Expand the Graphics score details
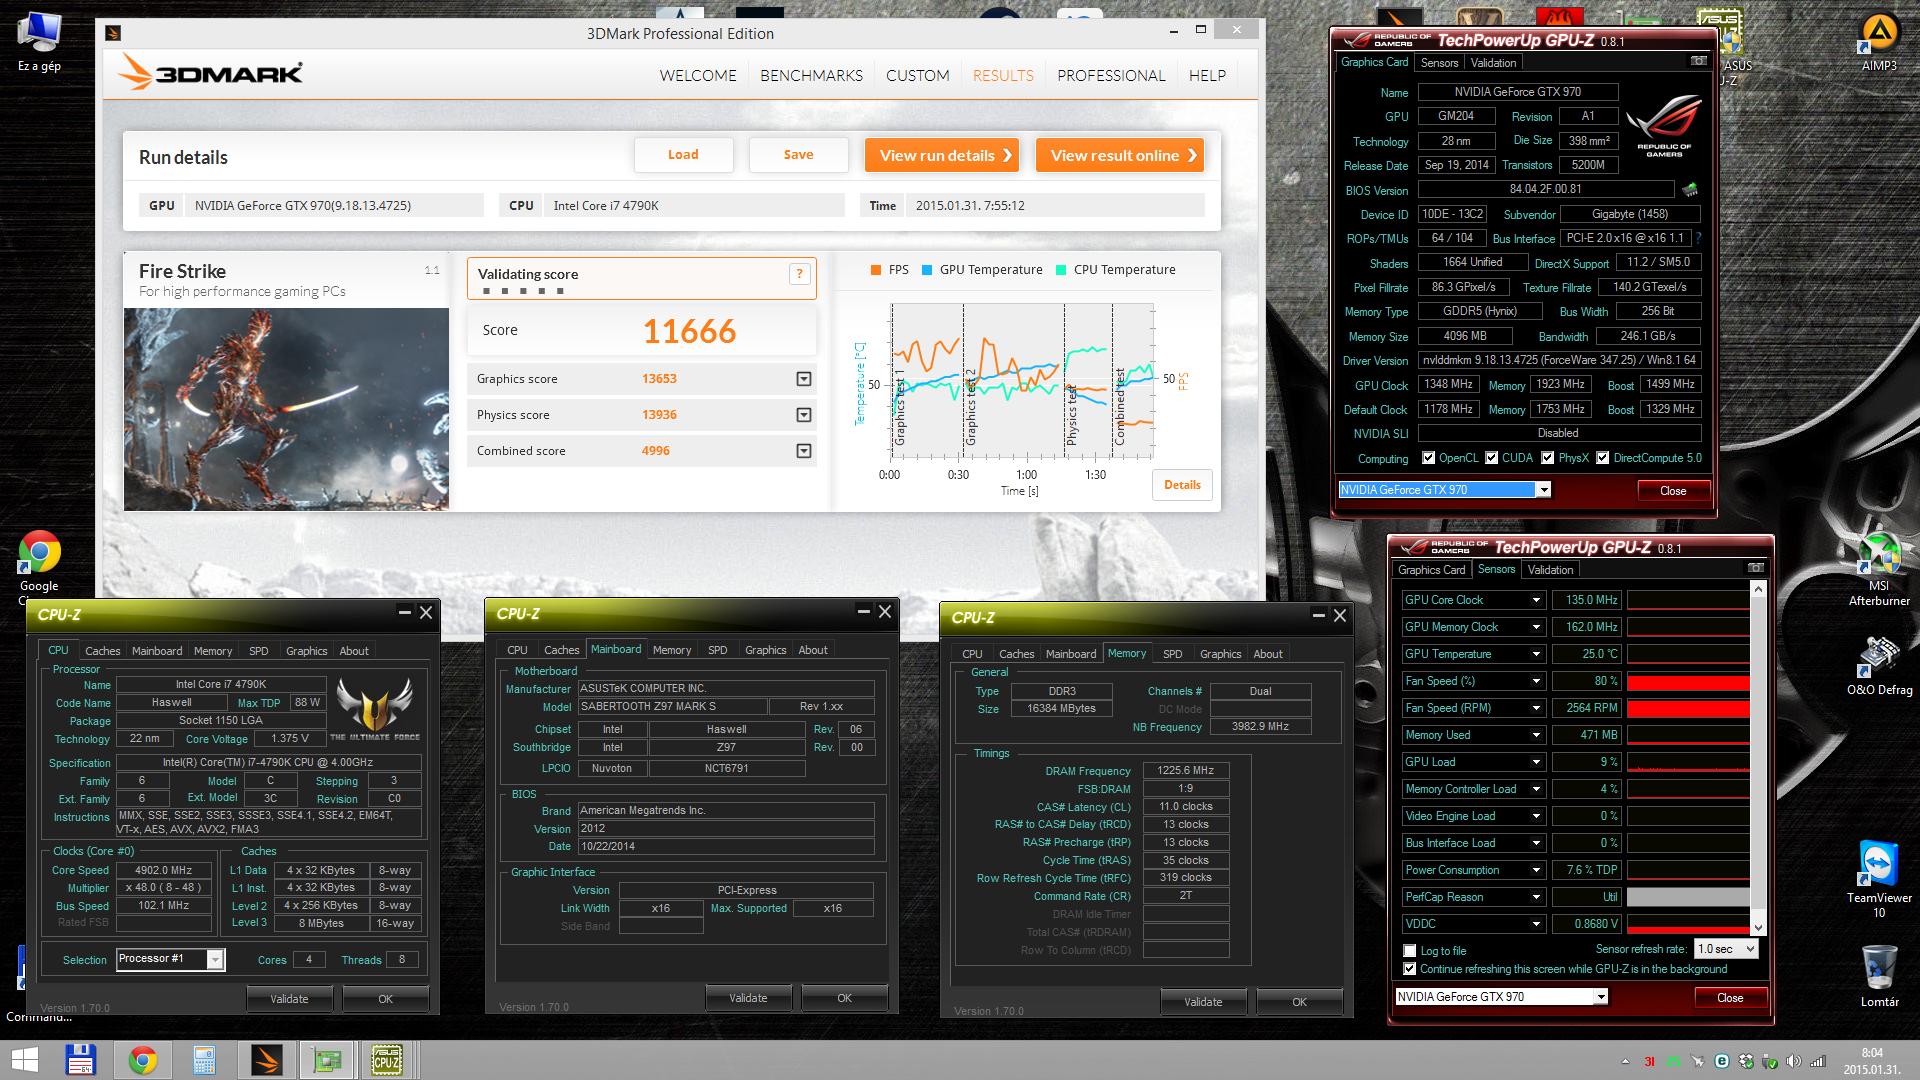This screenshot has height=1080, width=1920. [x=803, y=379]
